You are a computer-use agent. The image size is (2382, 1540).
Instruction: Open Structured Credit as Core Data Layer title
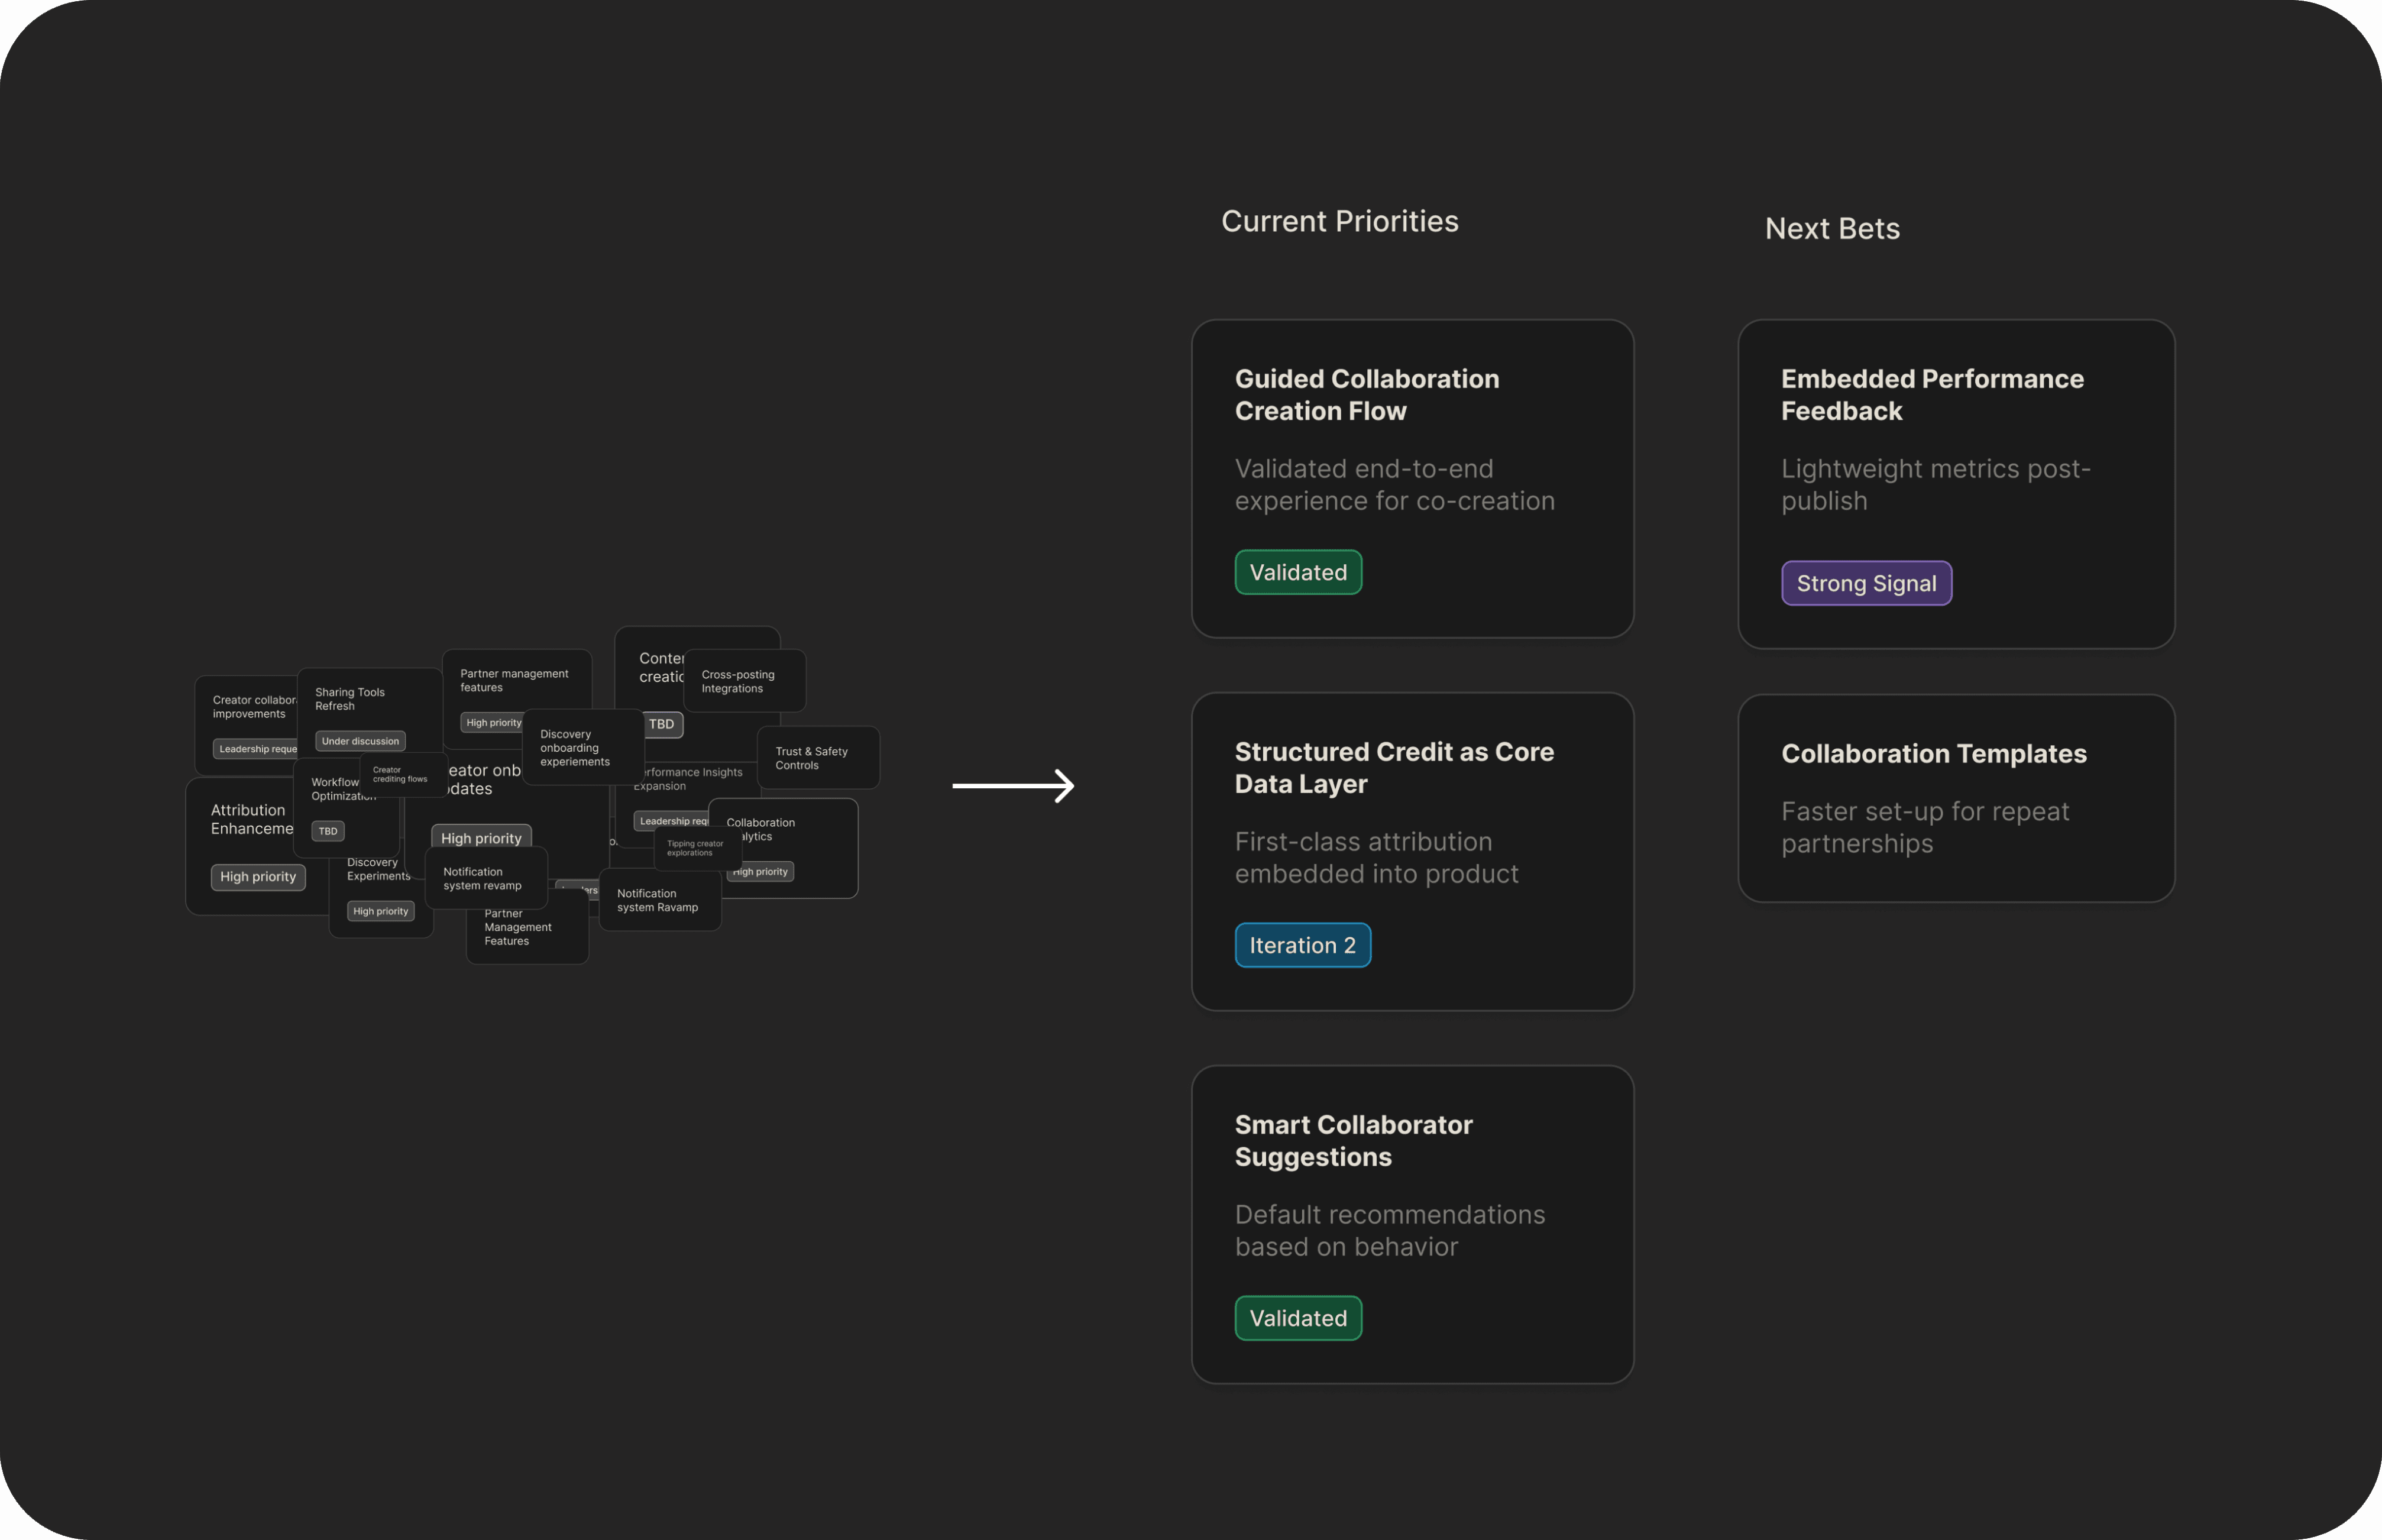tap(1393, 768)
